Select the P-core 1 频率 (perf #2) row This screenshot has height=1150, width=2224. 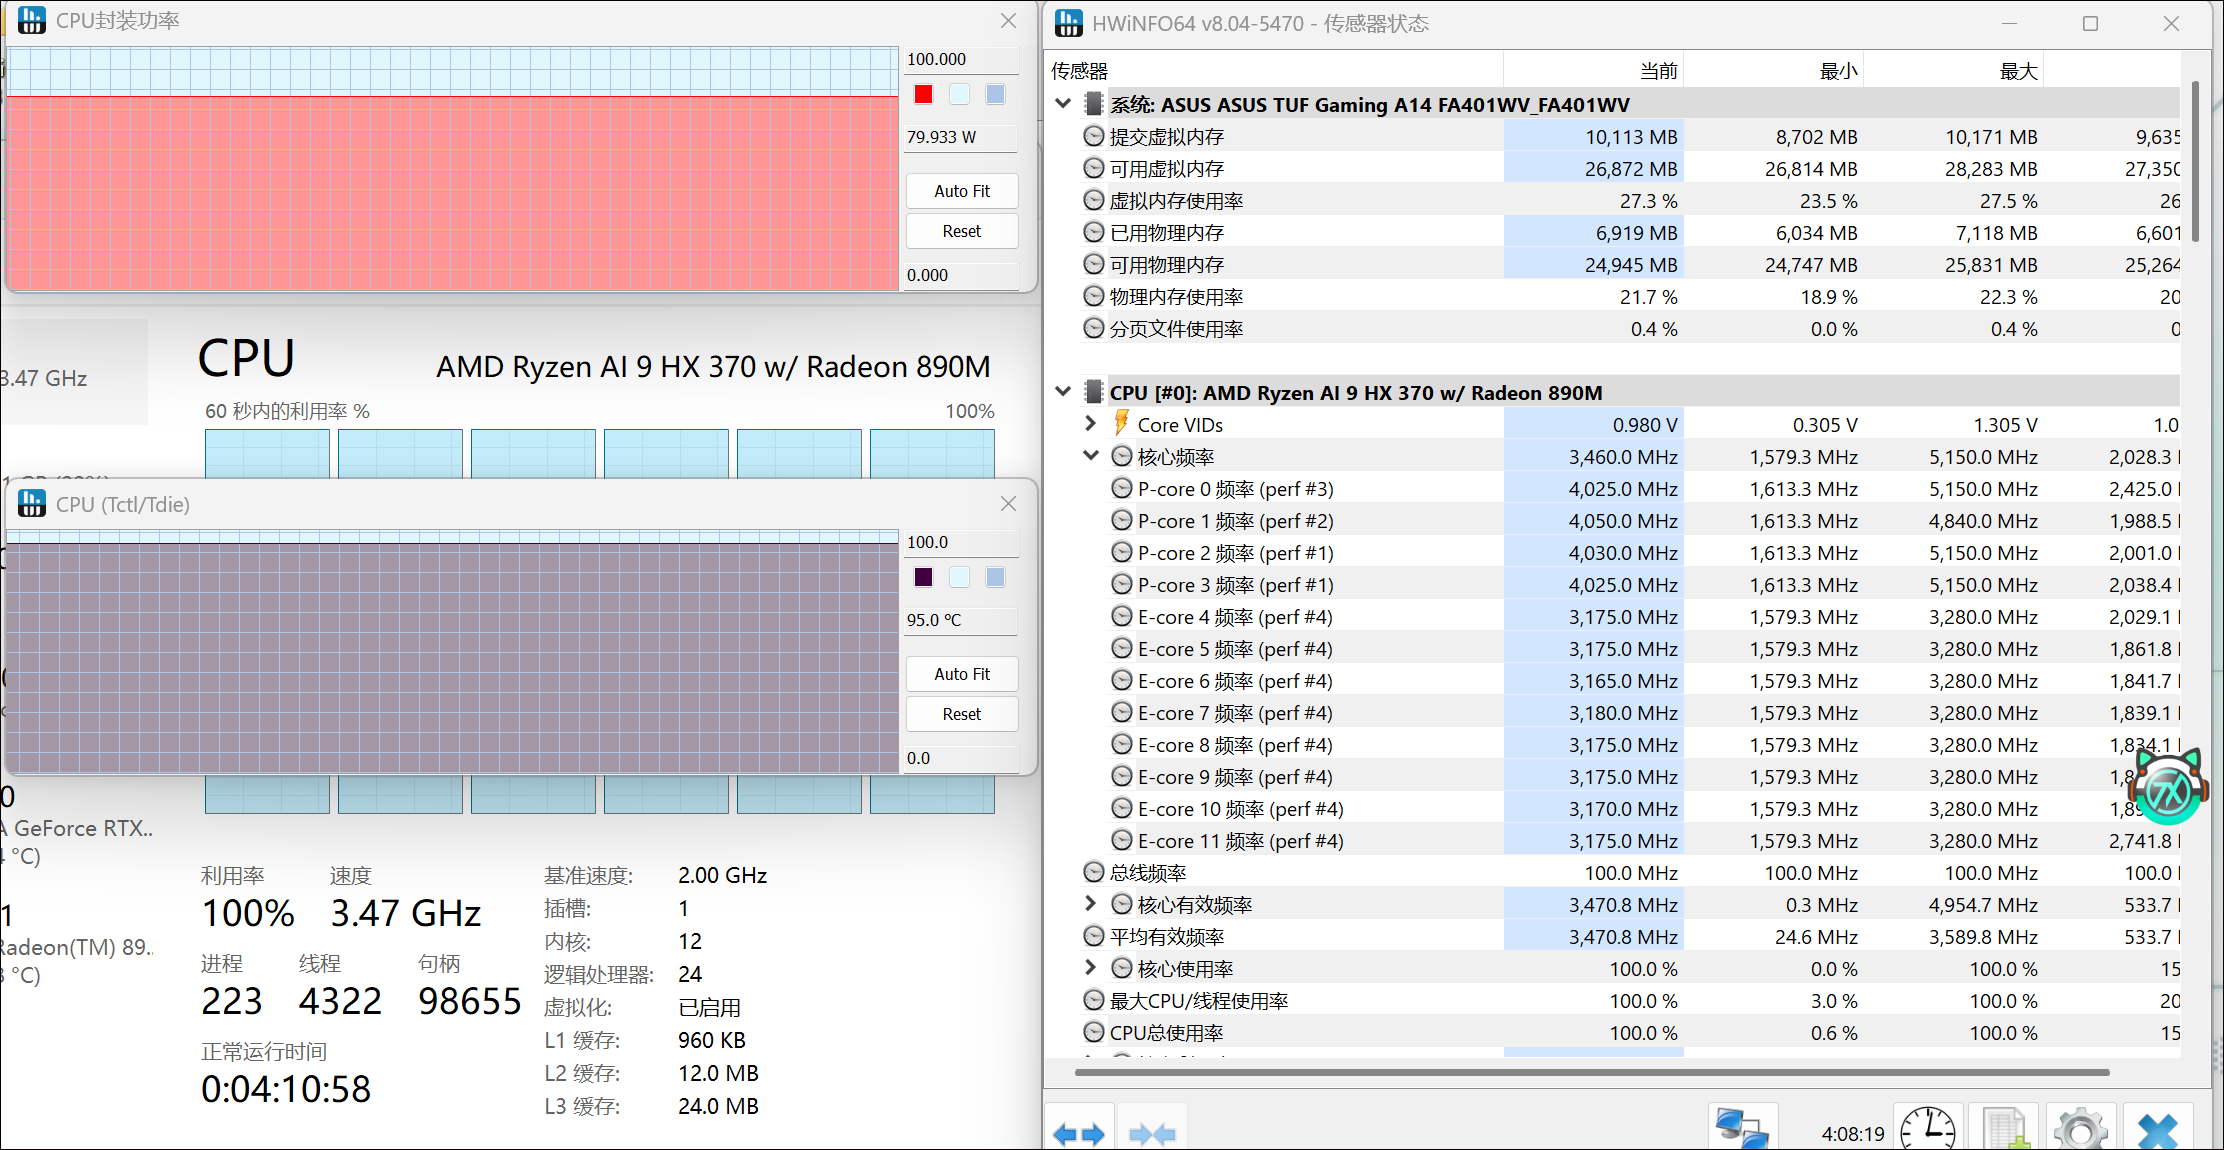(1612, 520)
